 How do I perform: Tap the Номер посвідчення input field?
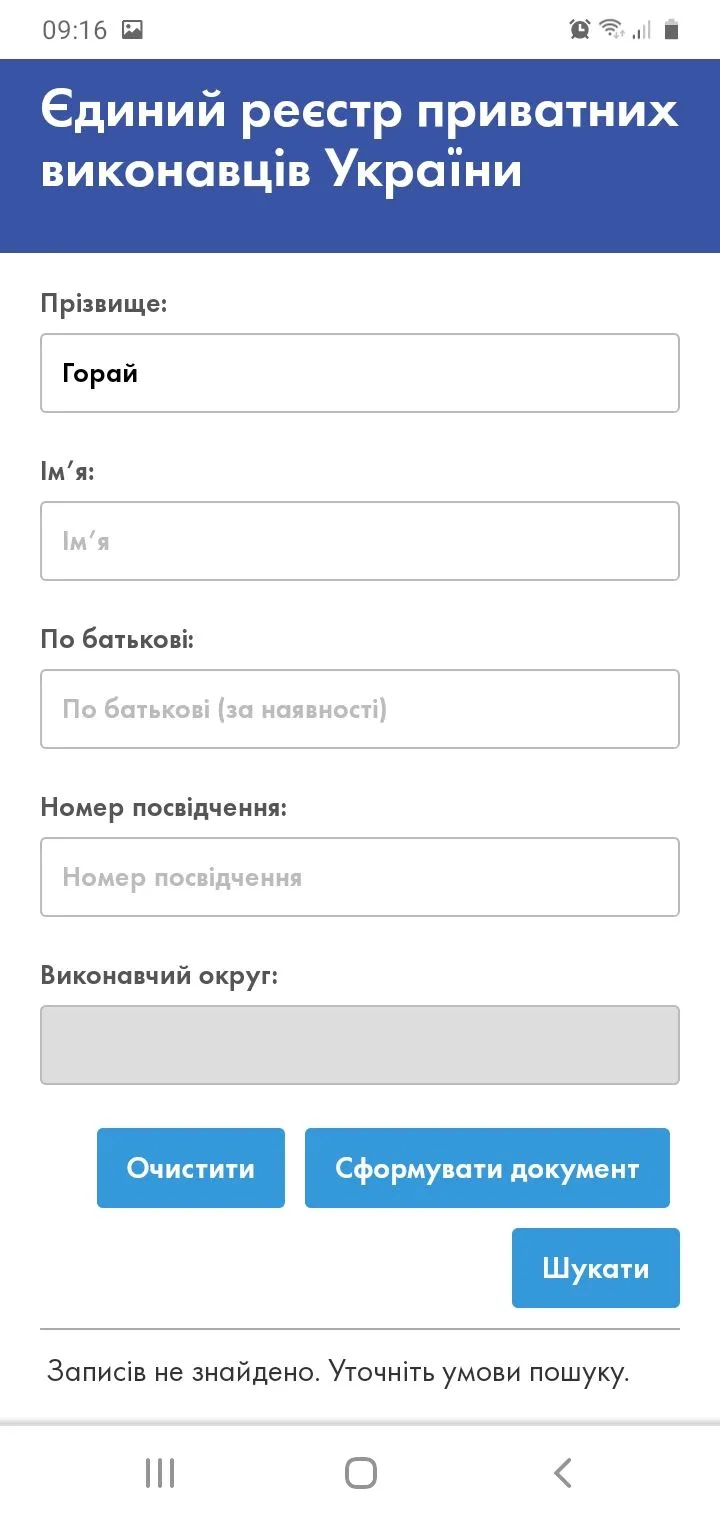[360, 877]
